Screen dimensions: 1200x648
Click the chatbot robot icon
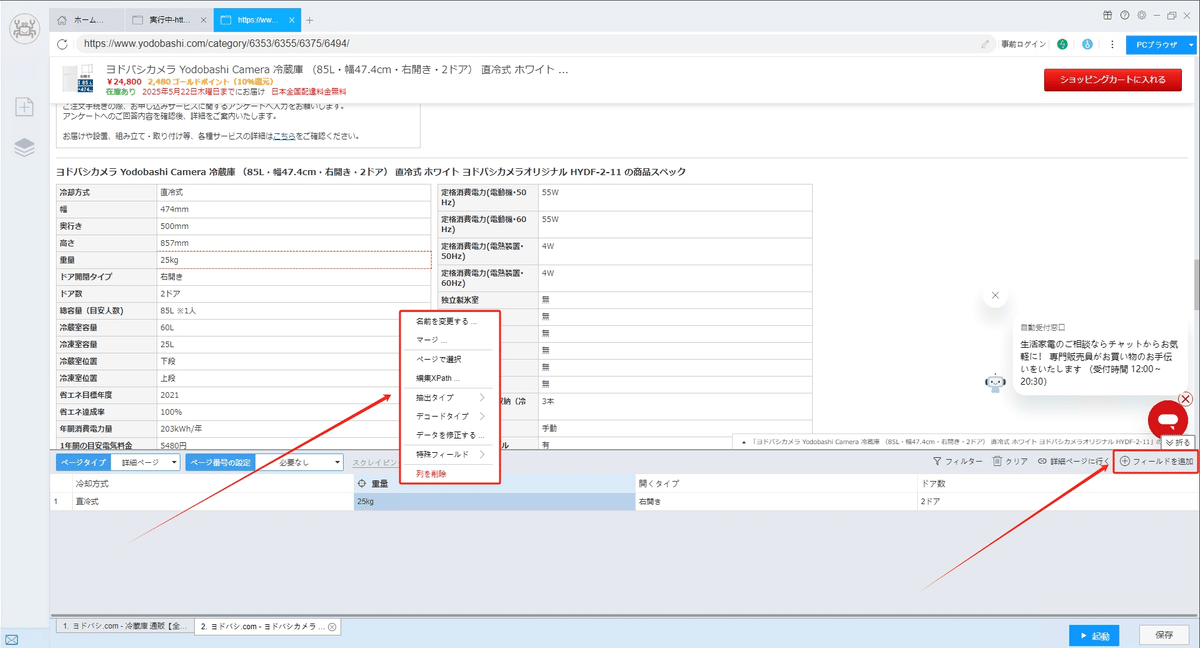[x=995, y=383]
